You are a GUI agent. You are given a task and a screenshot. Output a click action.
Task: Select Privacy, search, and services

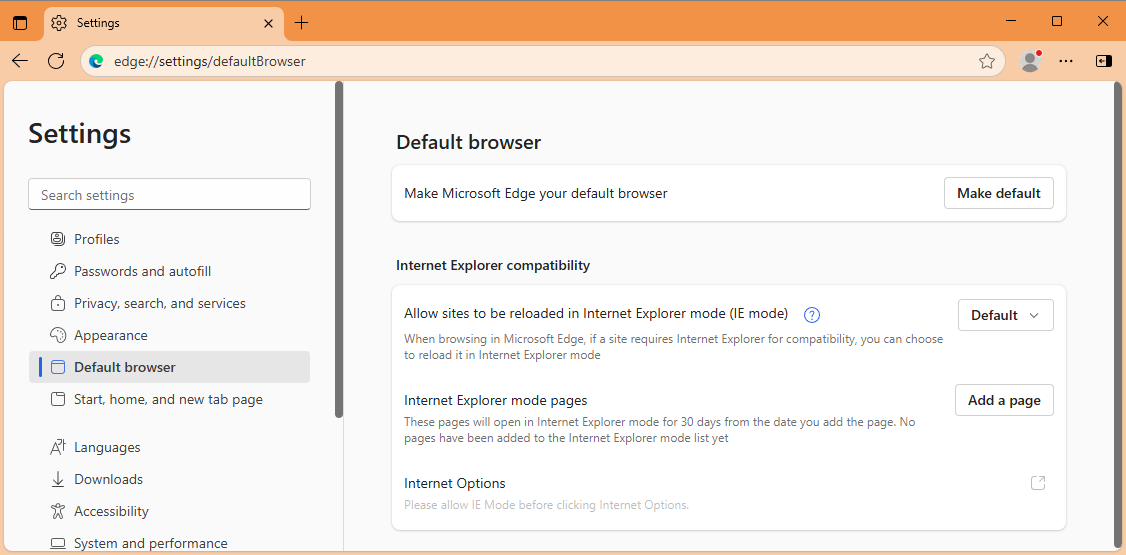coord(159,303)
